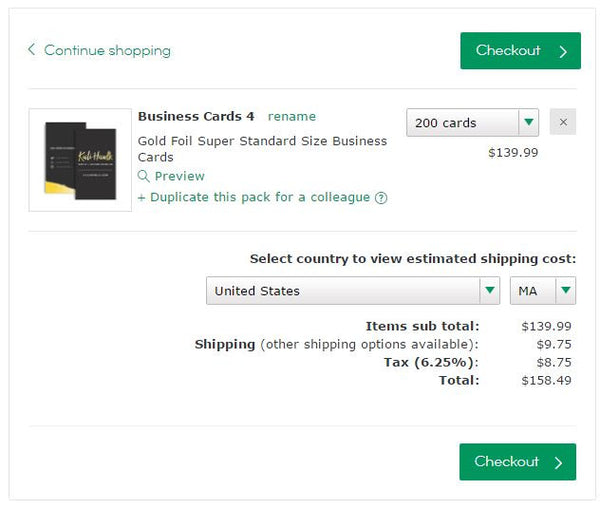Click the top Checkout button
This screenshot has width=600, height=508.
coord(518,51)
